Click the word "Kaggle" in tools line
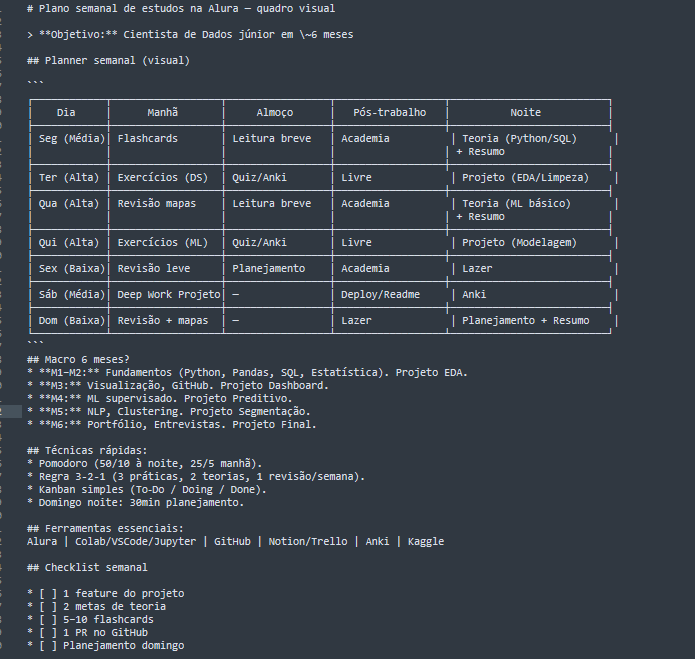The height and width of the screenshot is (659, 695). 426,542
